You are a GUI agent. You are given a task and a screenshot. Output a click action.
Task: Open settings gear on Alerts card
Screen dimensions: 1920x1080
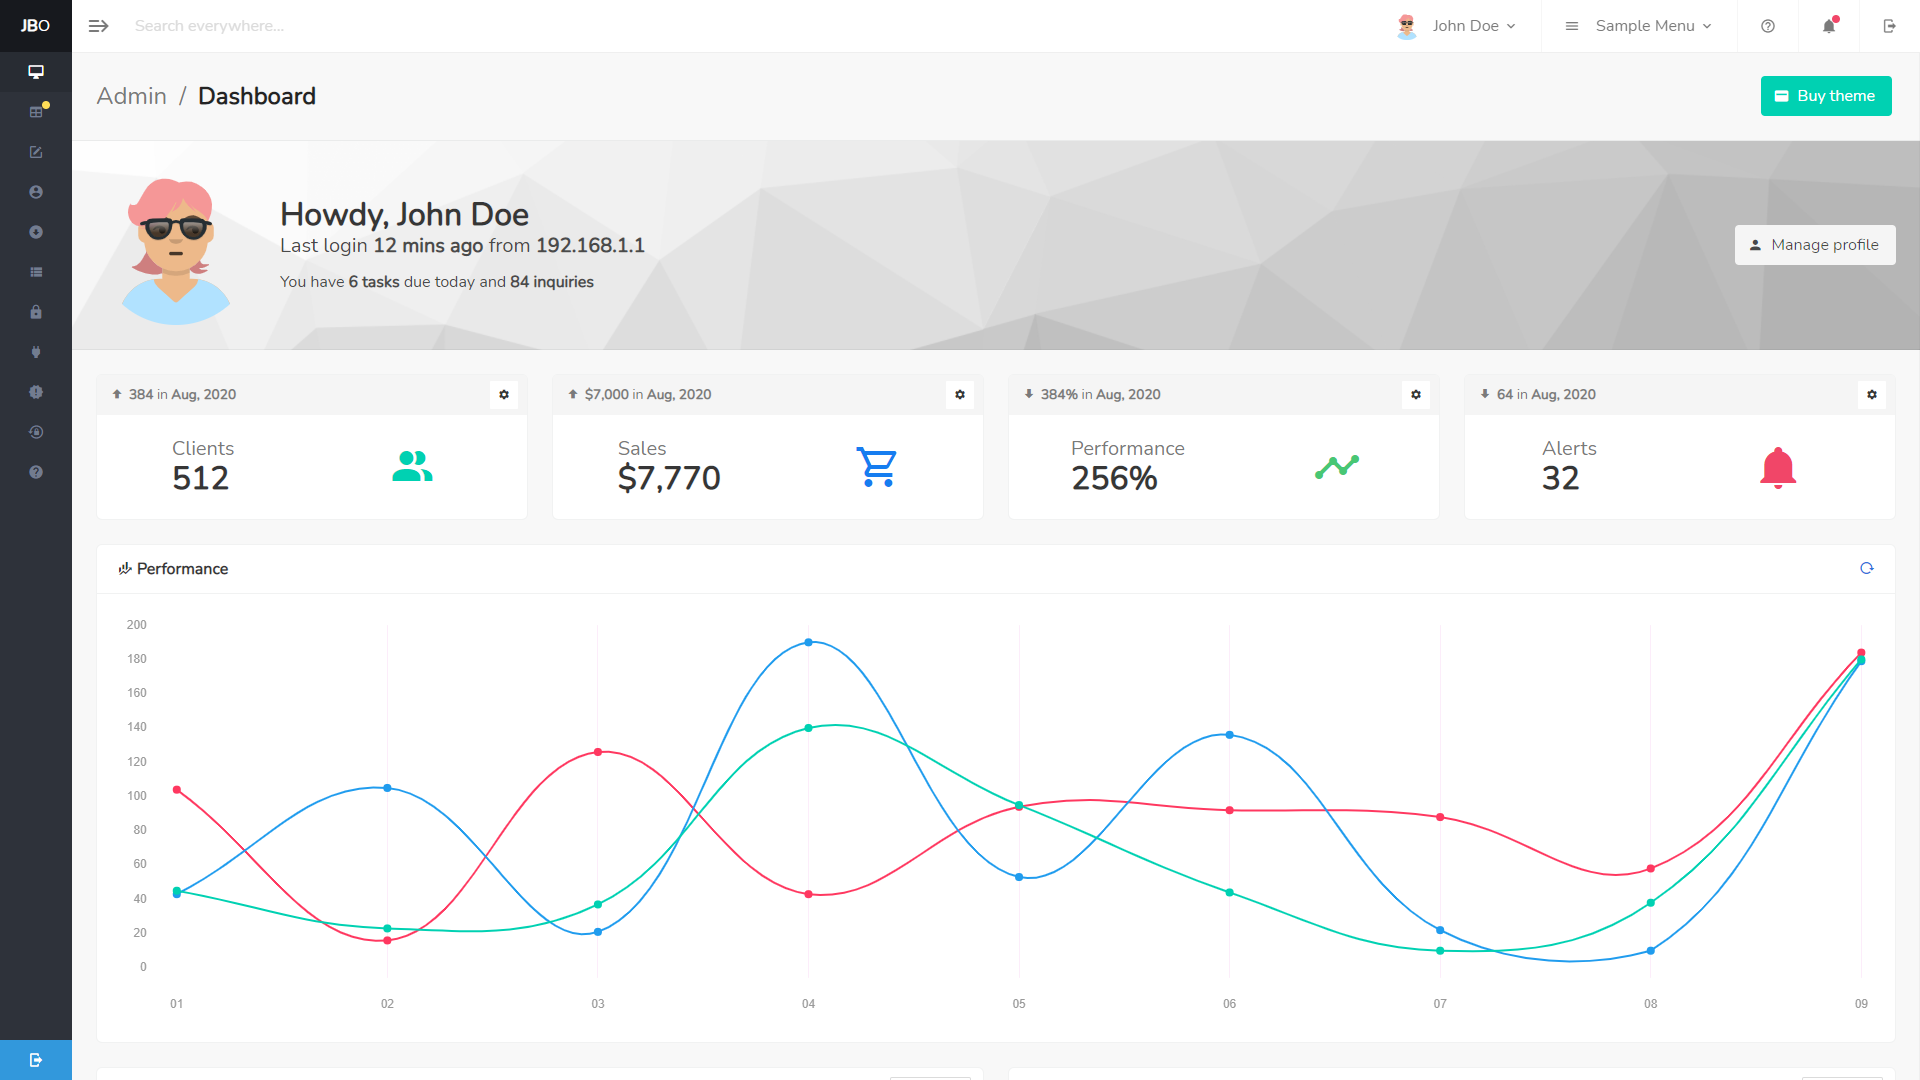(x=1872, y=395)
